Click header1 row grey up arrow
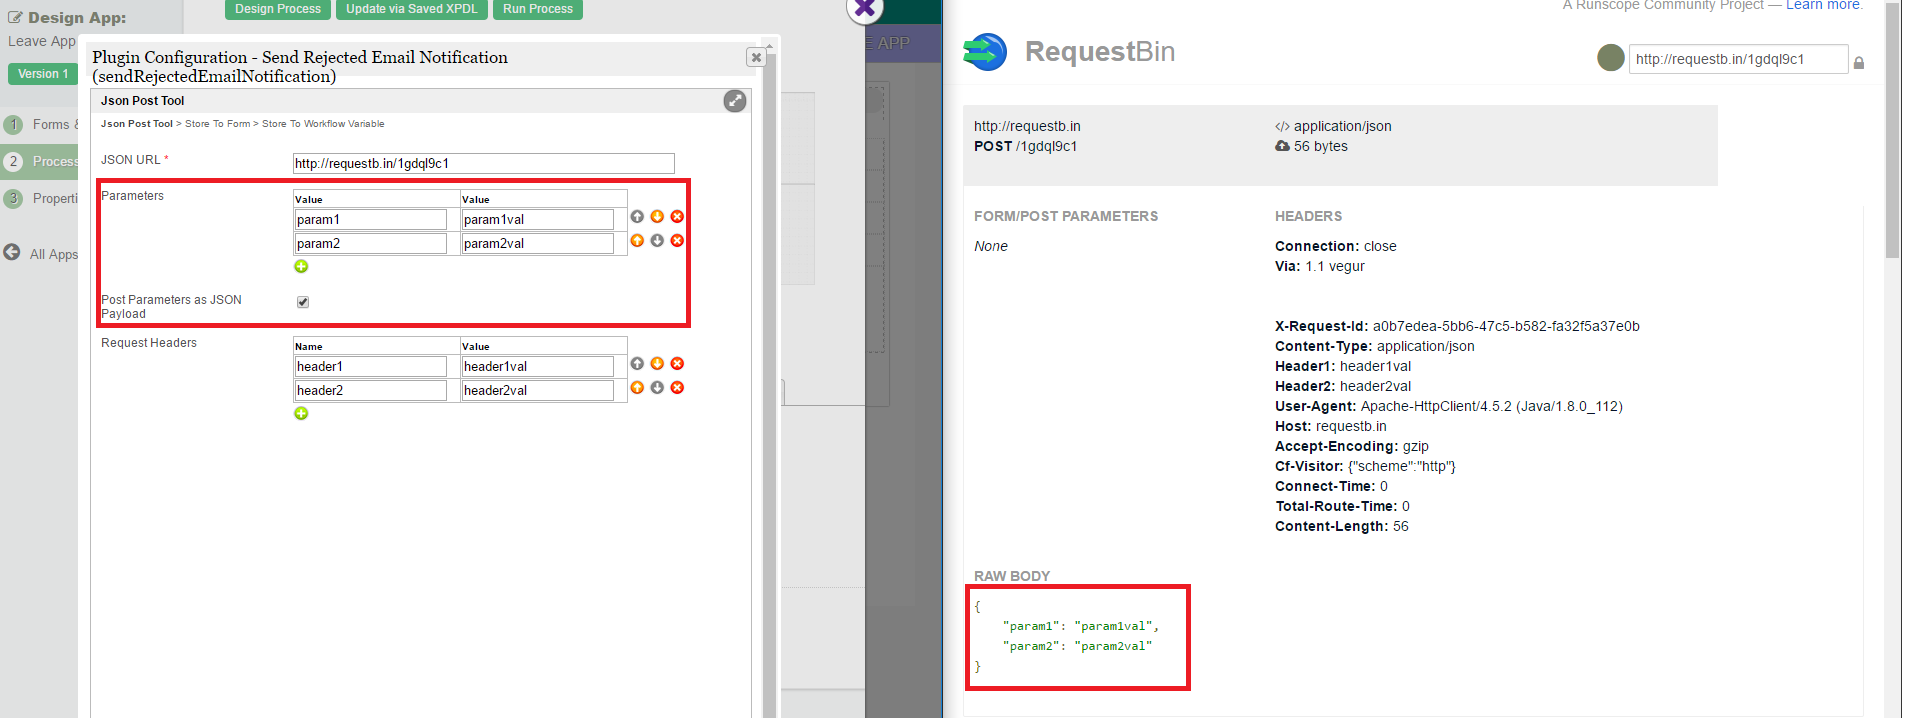The image size is (1920, 718). pyautogui.click(x=637, y=364)
